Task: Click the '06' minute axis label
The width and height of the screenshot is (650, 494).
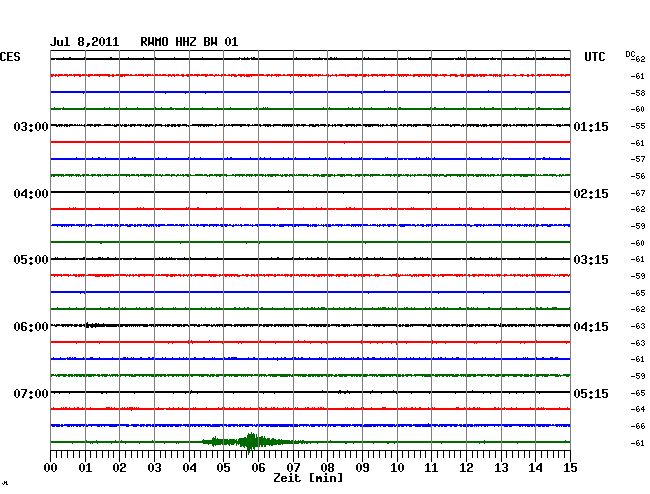Action: (x=258, y=468)
